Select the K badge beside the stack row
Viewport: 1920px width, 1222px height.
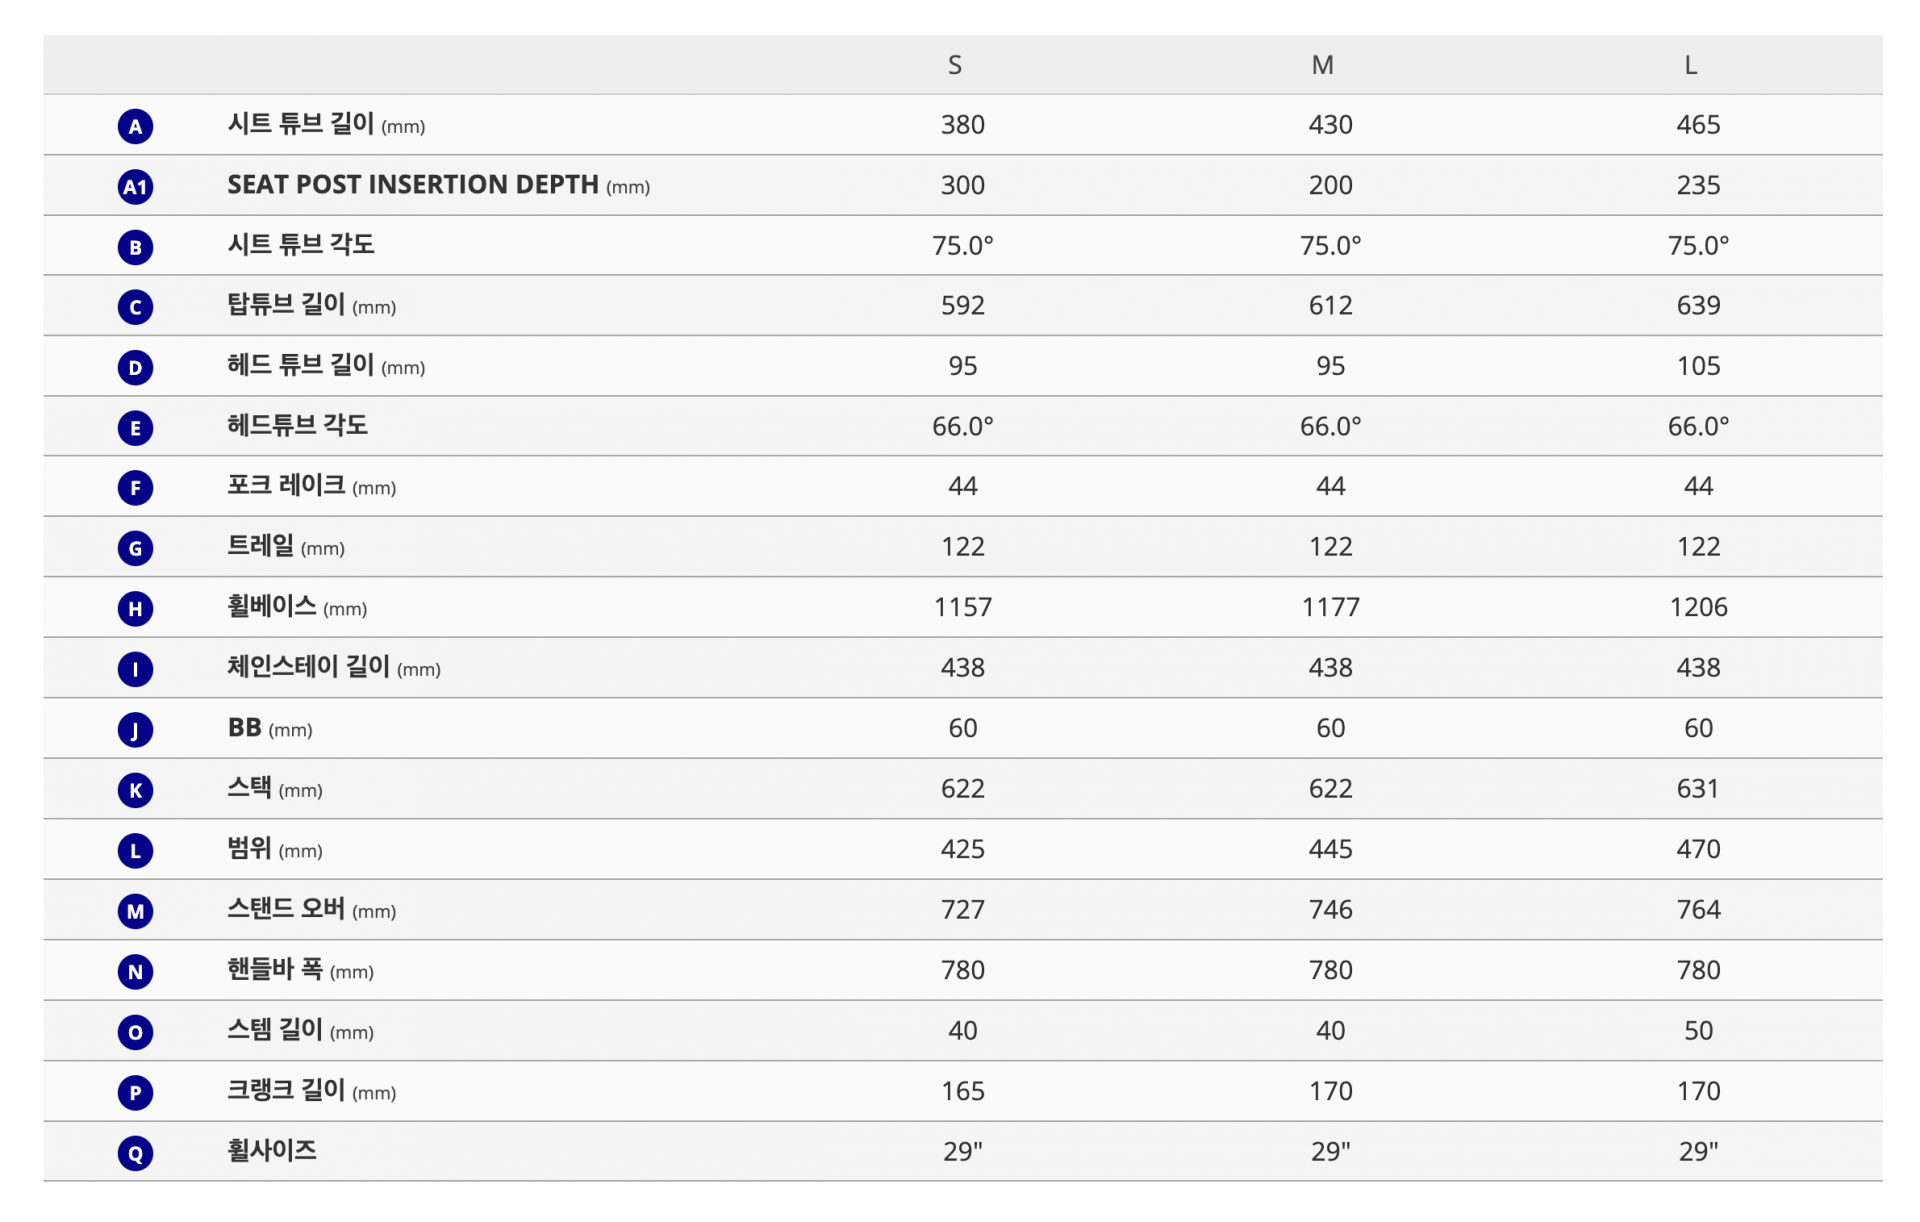[x=135, y=790]
